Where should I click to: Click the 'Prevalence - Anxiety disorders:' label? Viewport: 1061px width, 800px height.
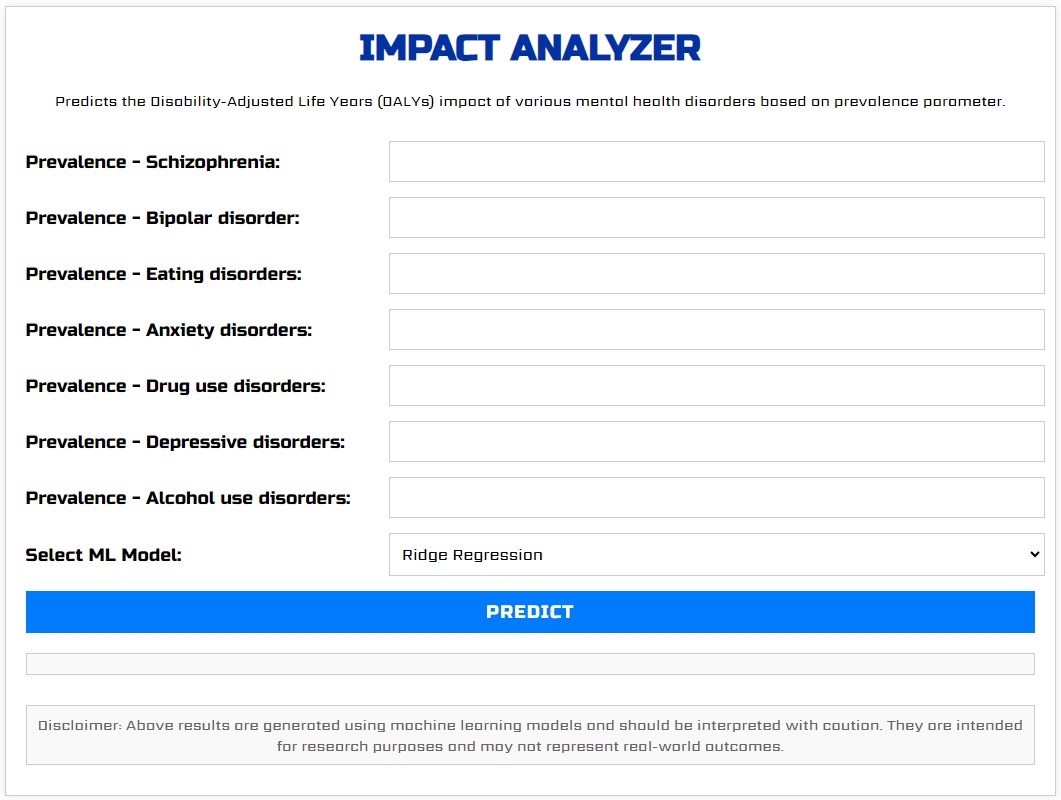pos(168,330)
